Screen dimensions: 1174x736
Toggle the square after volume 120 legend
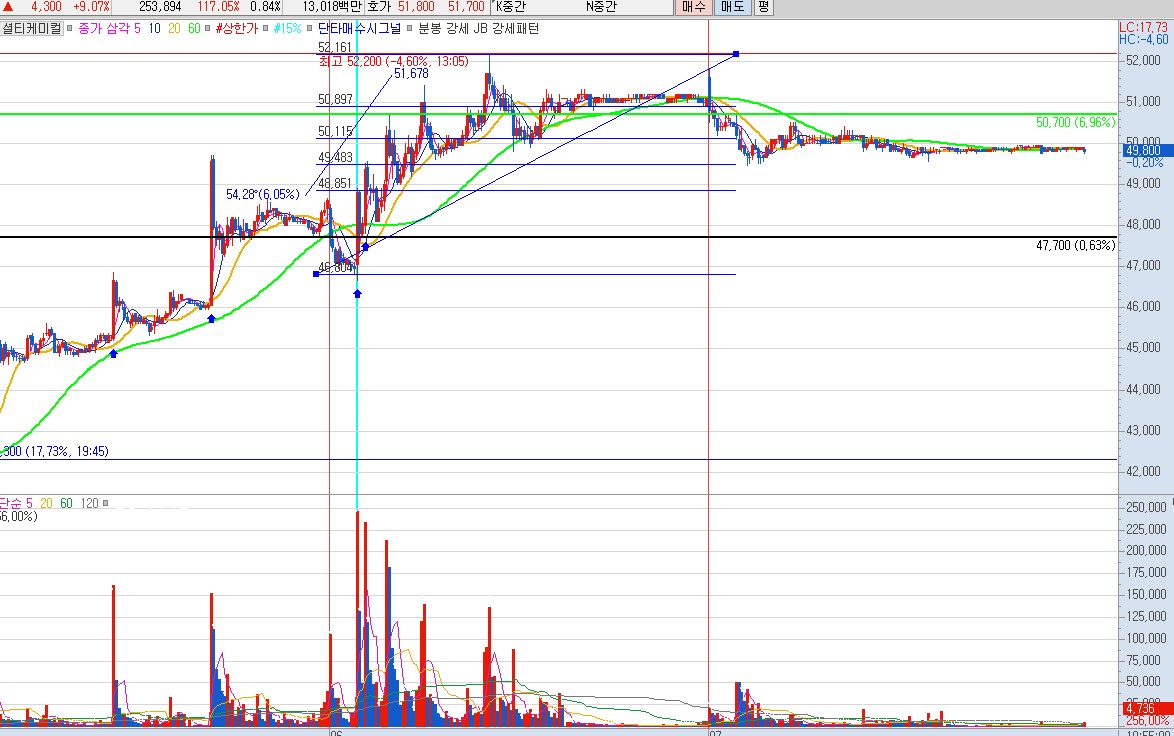[106, 503]
